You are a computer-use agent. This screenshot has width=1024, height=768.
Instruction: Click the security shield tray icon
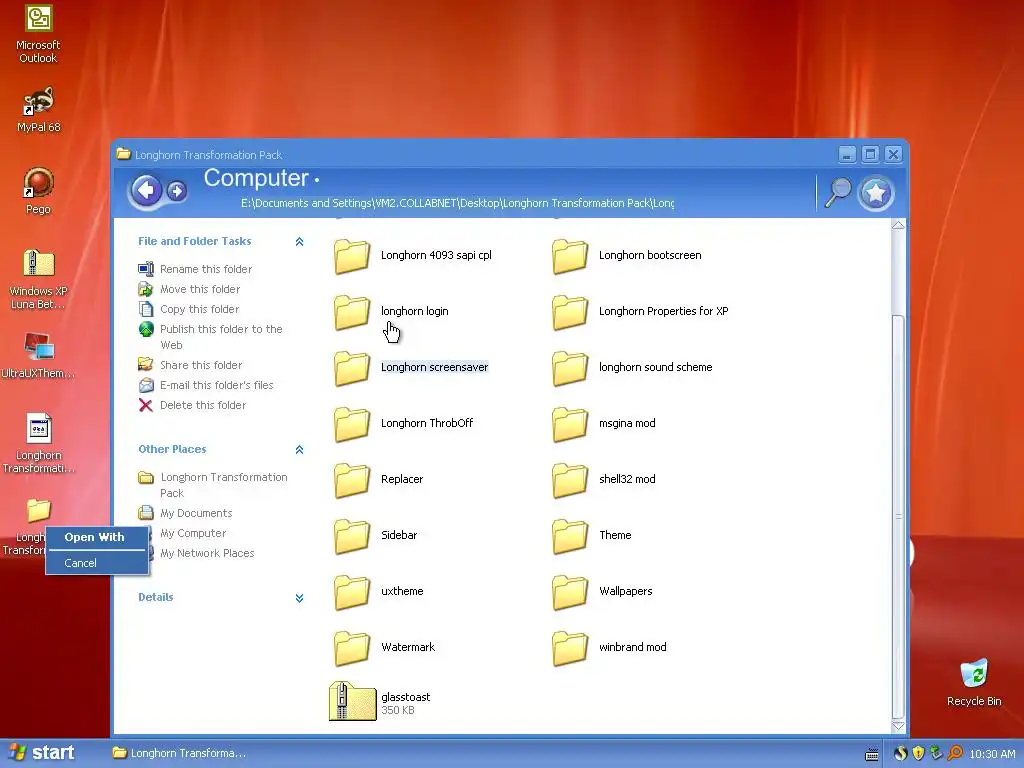(x=918, y=754)
